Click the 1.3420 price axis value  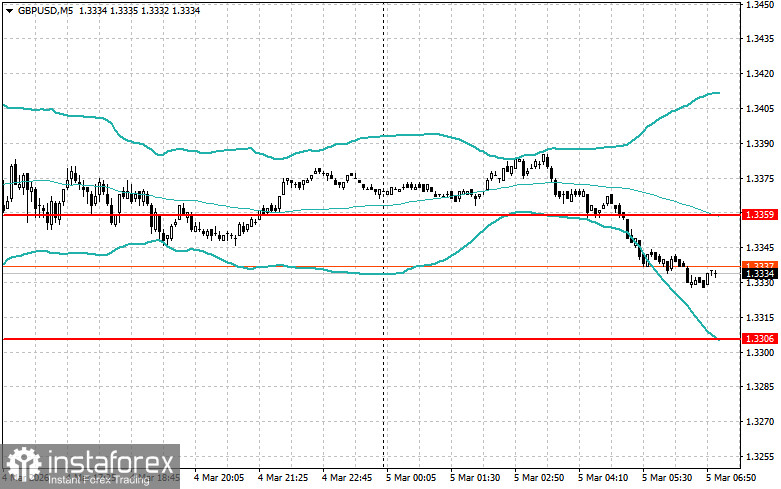[x=760, y=74]
